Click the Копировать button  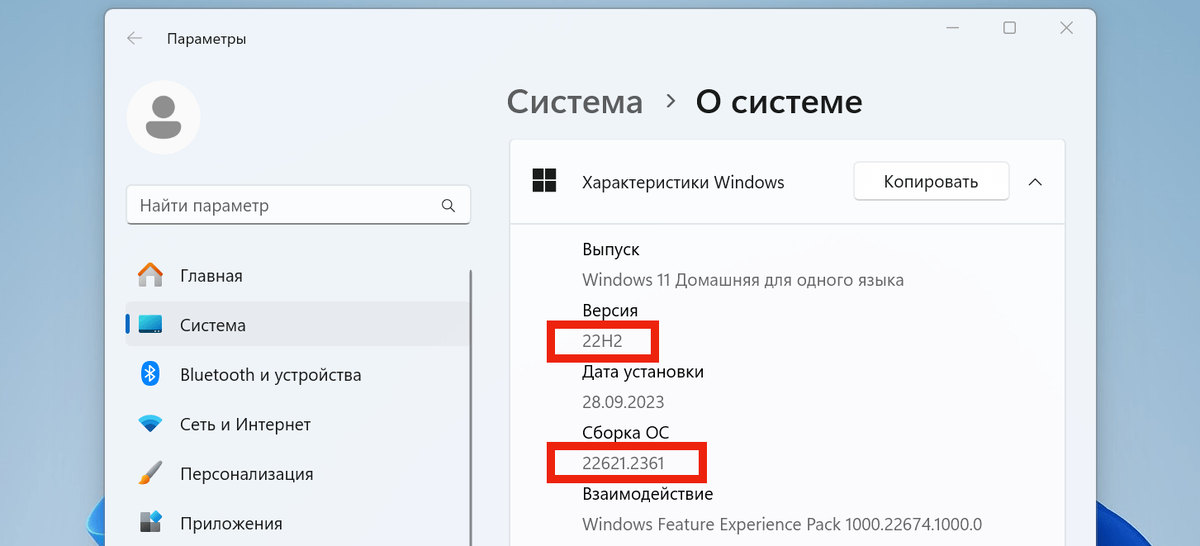coord(931,182)
